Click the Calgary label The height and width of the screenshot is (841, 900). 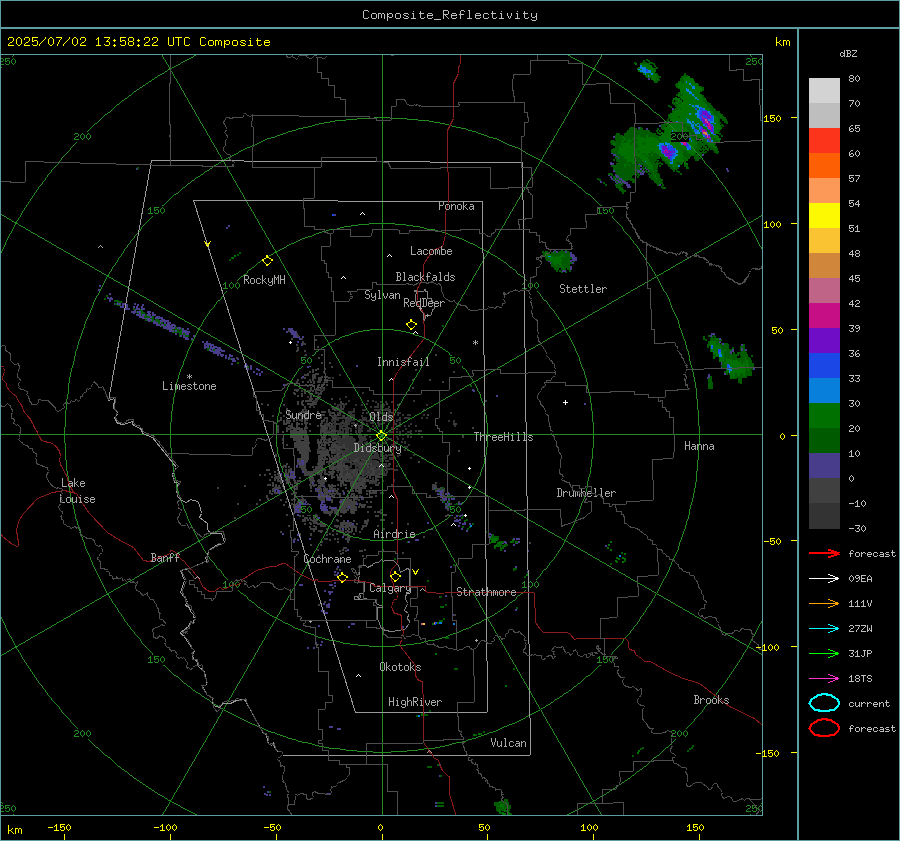pos(390,588)
